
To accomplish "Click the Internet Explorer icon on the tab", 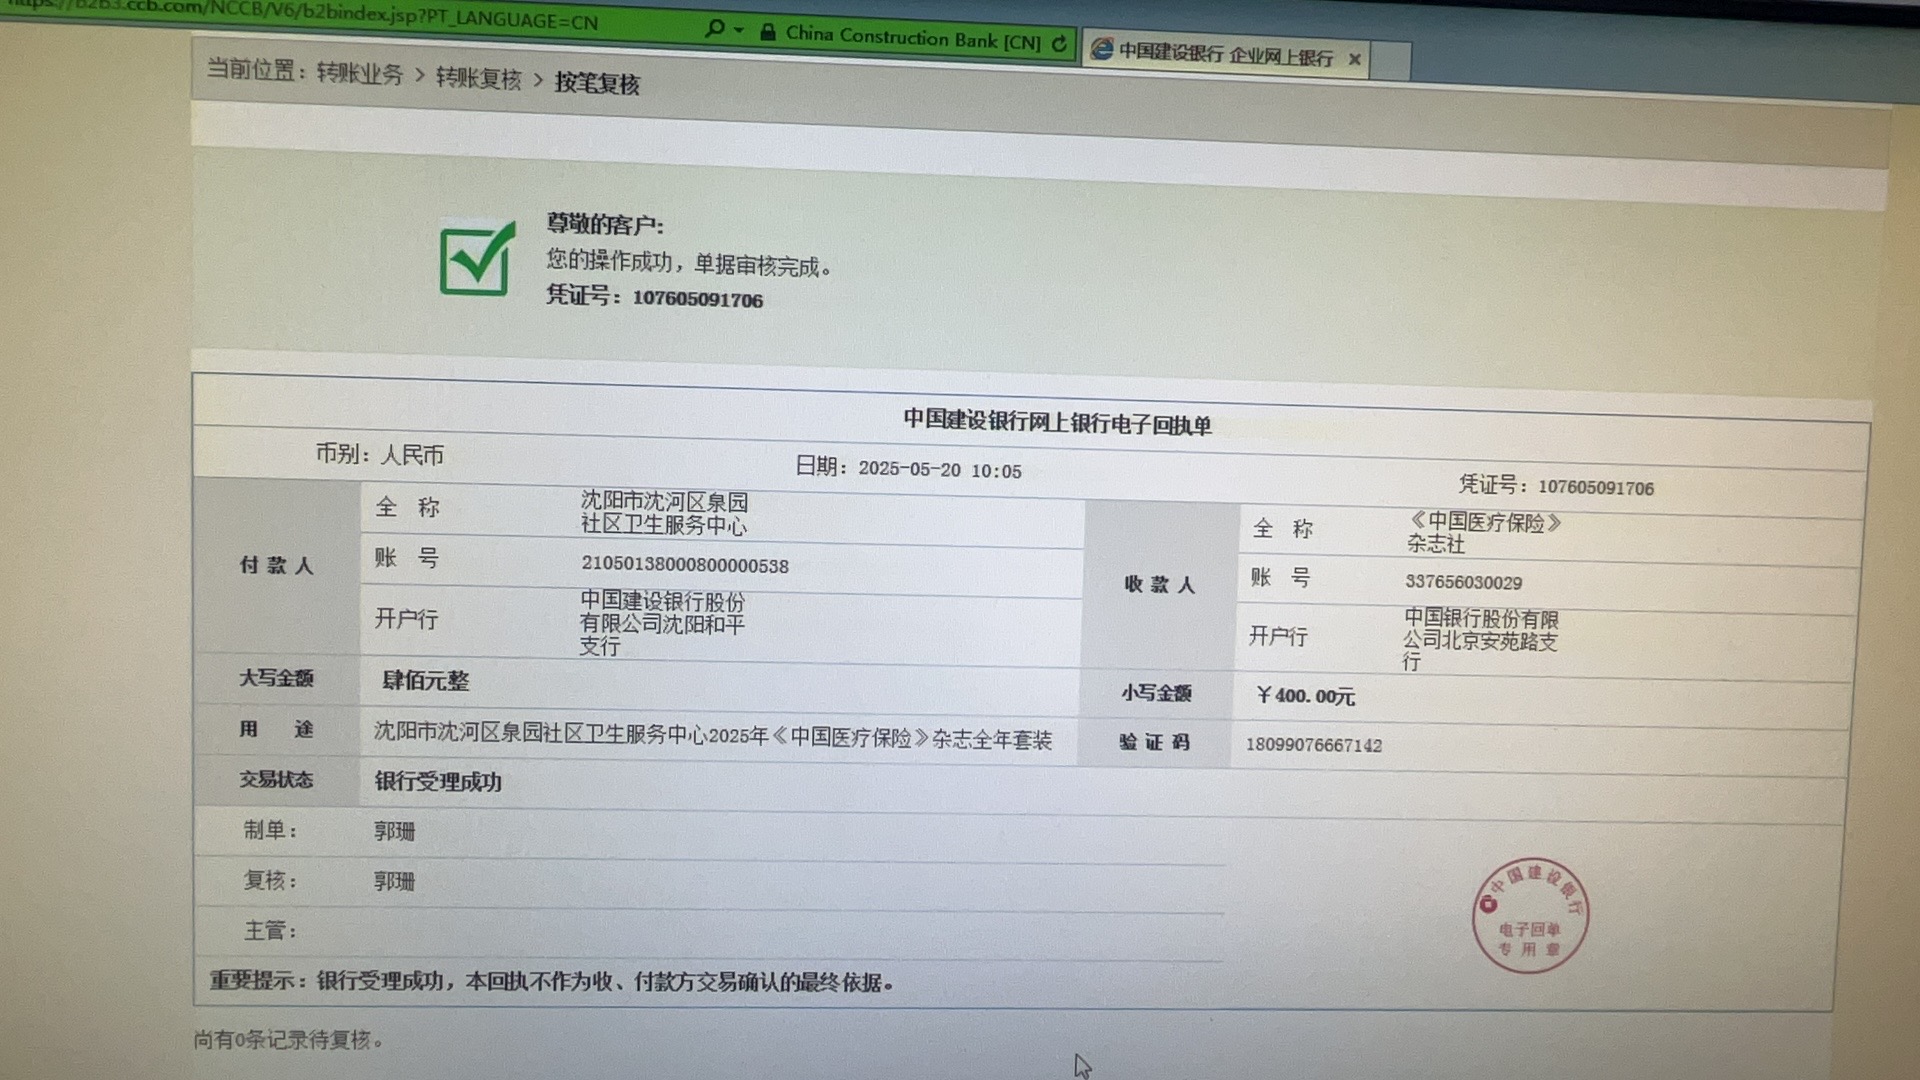I will click(1101, 49).
